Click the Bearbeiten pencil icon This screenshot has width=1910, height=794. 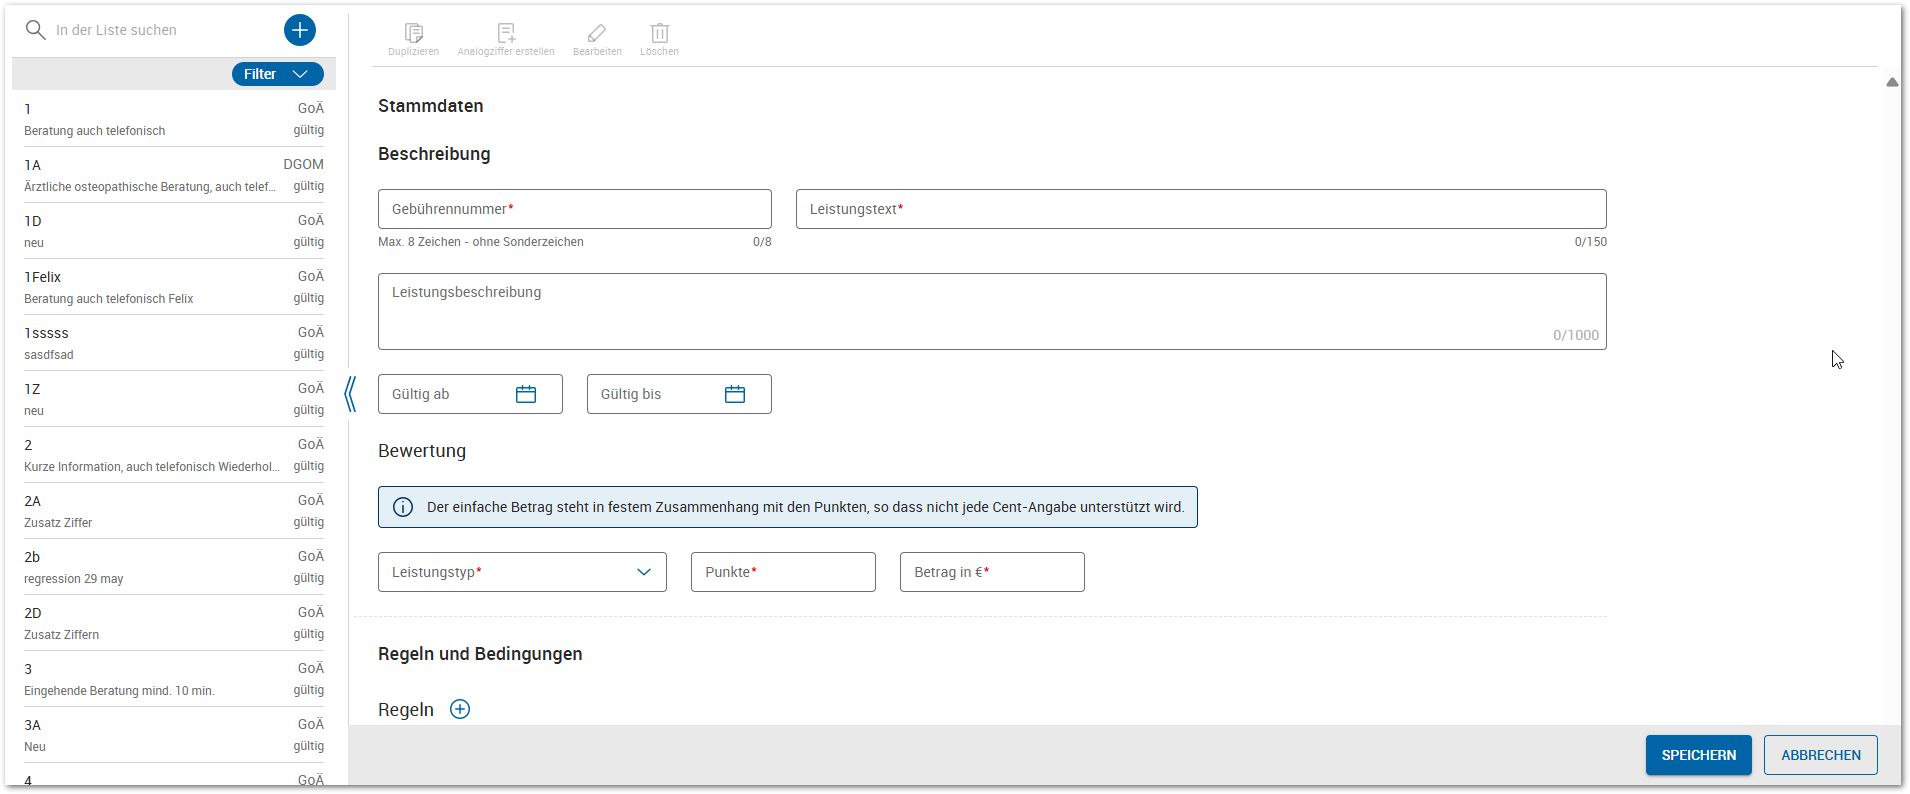(x=597, y=34)
